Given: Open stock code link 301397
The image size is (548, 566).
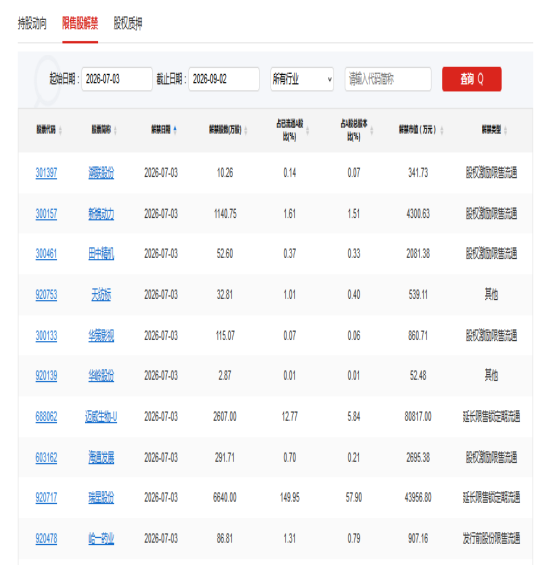Looking at the screenshot, I should (x=46, y=173).
